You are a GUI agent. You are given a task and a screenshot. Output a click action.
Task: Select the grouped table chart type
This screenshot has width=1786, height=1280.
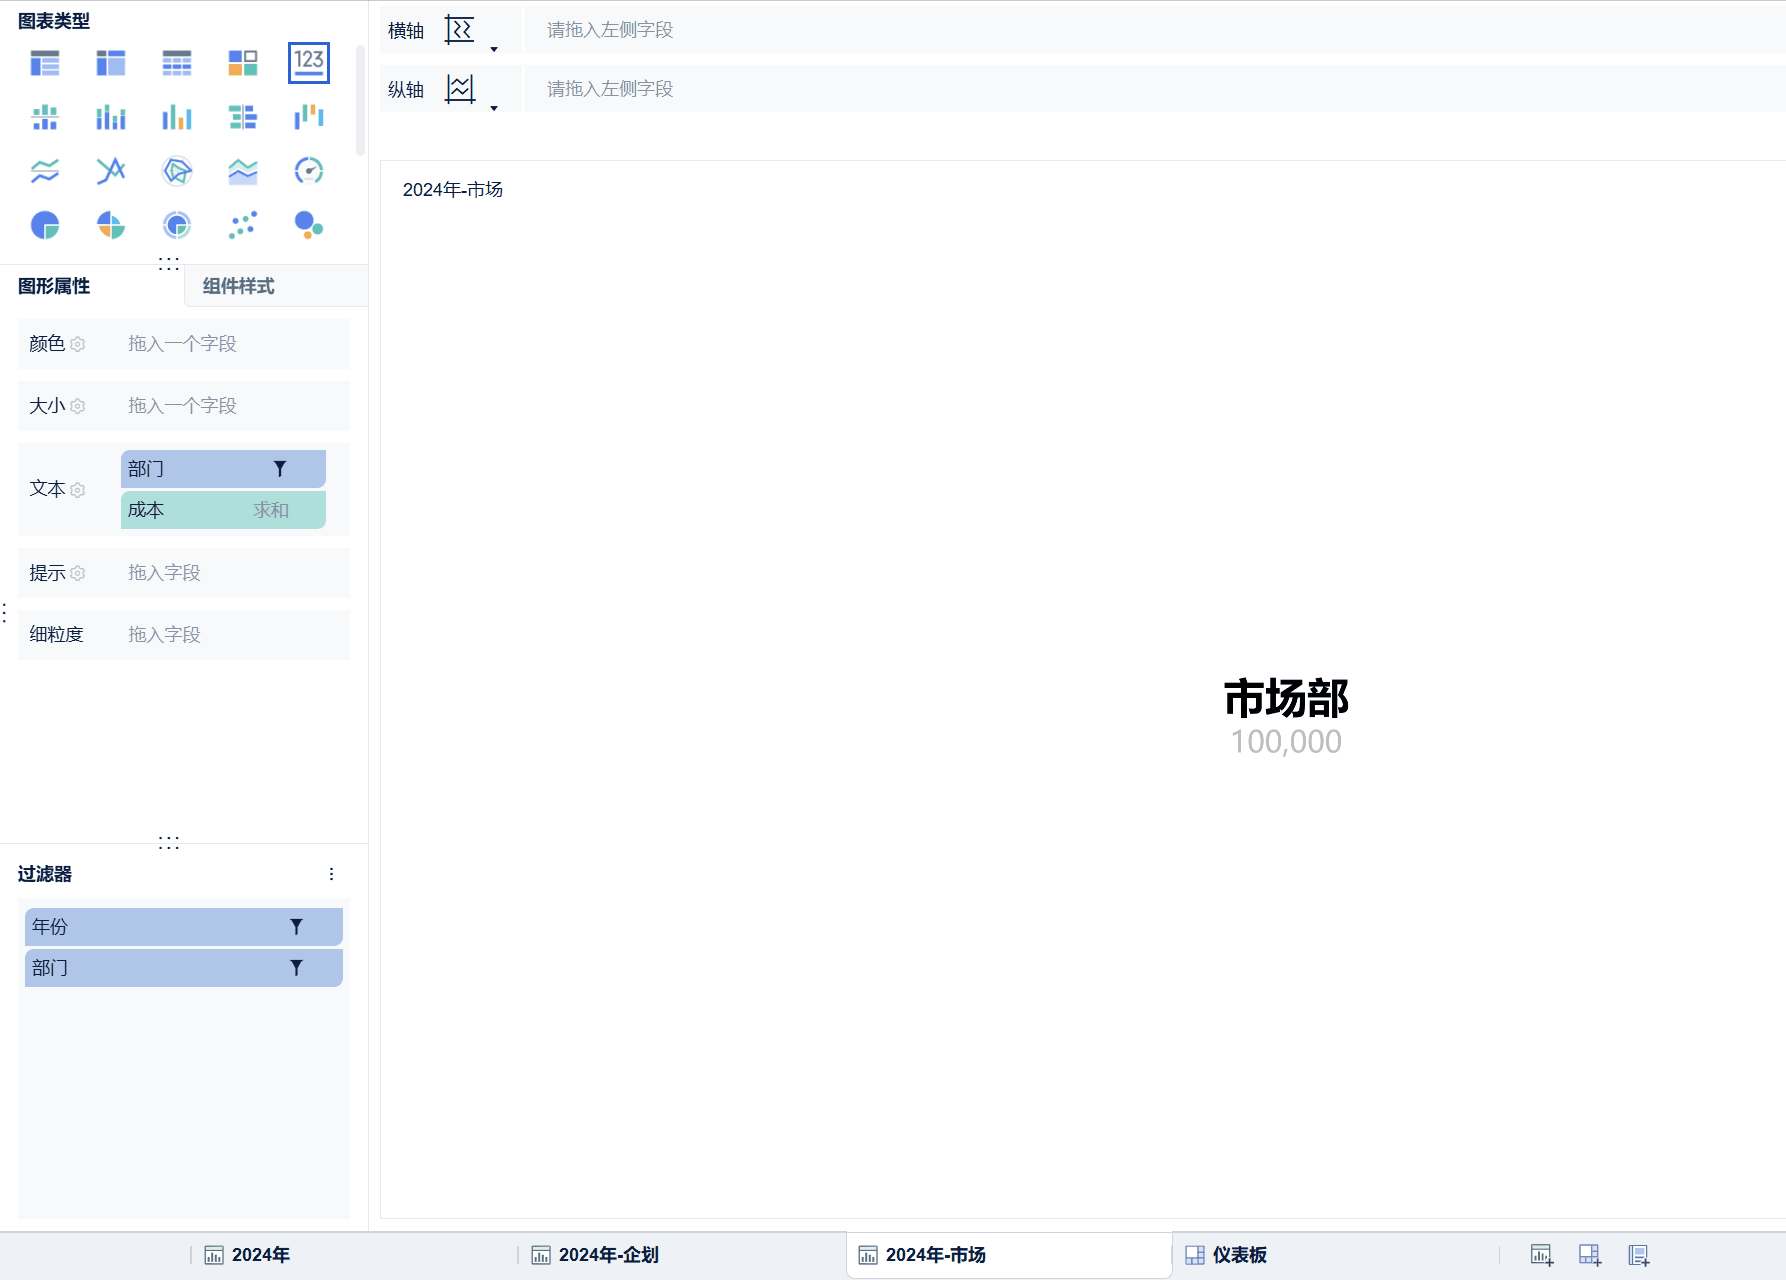coord(45,63)
